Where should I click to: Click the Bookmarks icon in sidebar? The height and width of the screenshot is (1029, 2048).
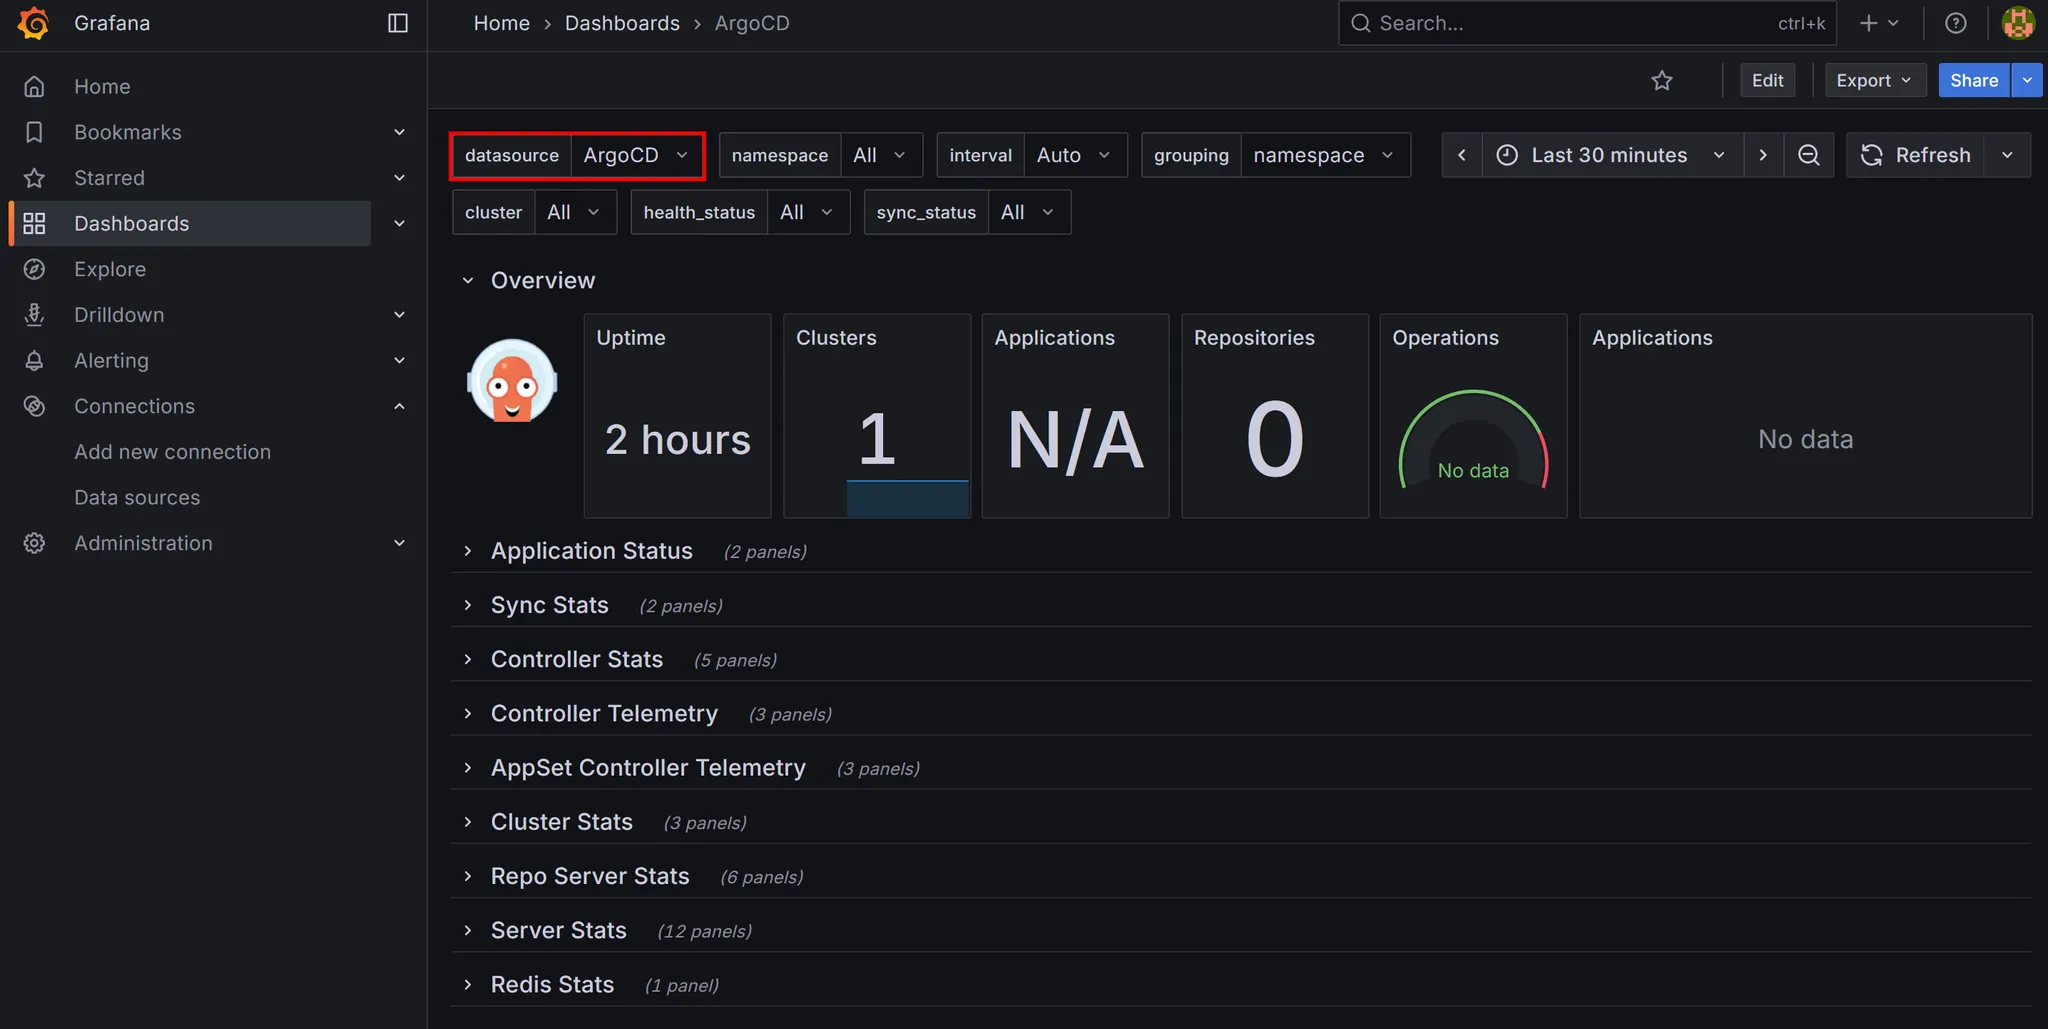click(x=34, y=132)
